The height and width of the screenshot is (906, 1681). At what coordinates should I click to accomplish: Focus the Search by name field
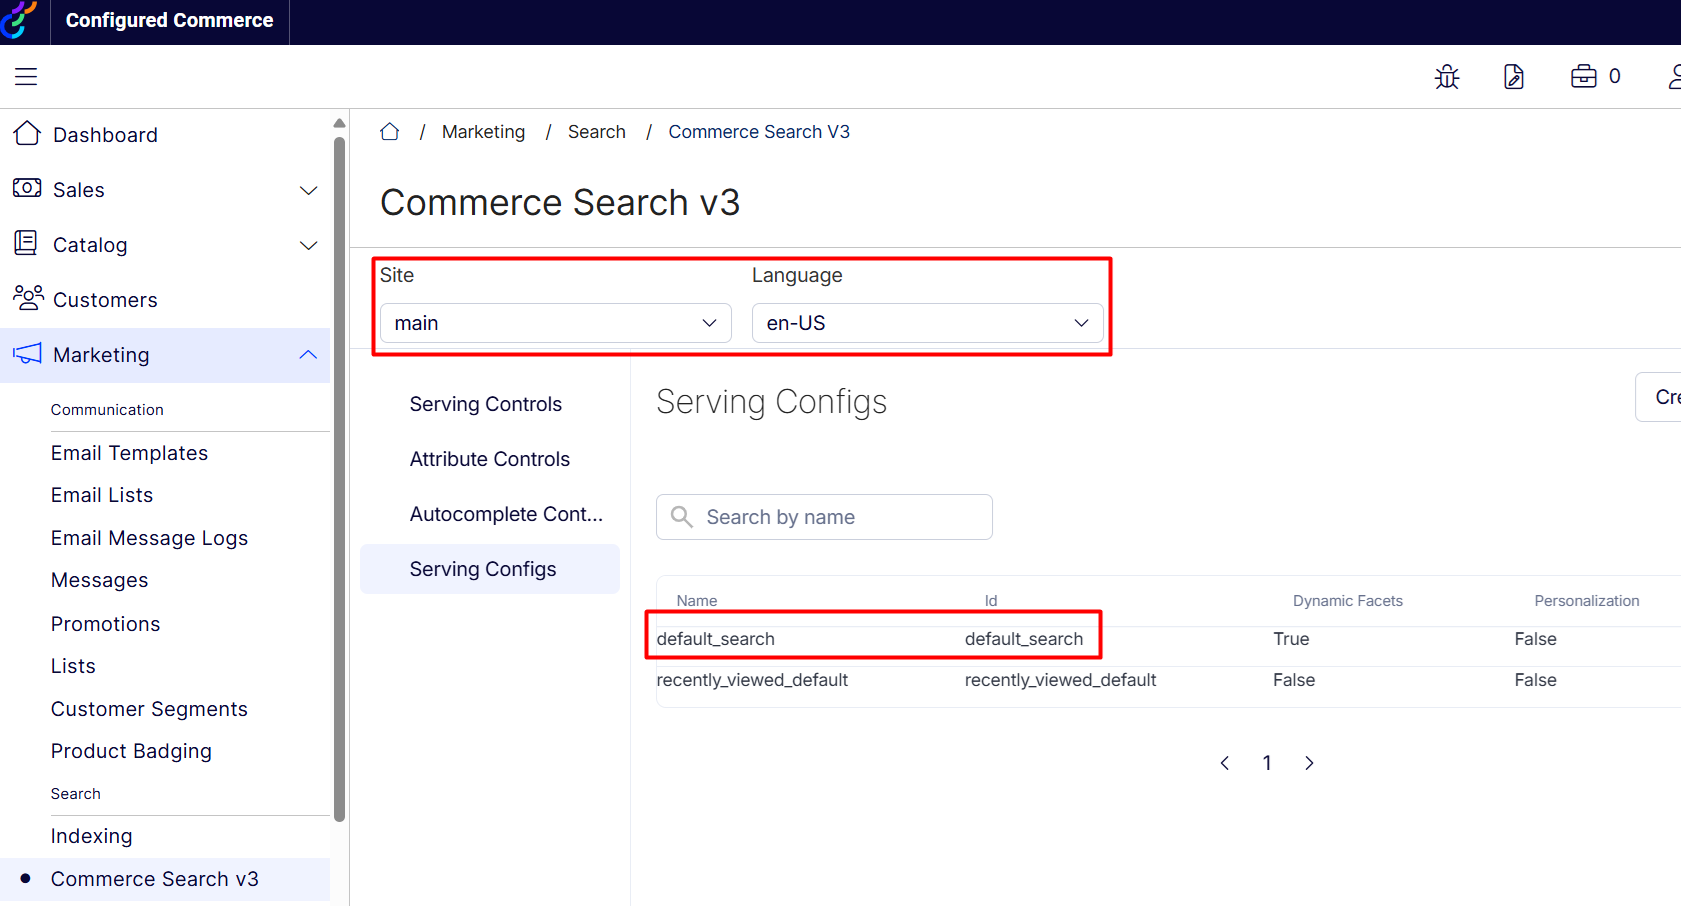824,517
